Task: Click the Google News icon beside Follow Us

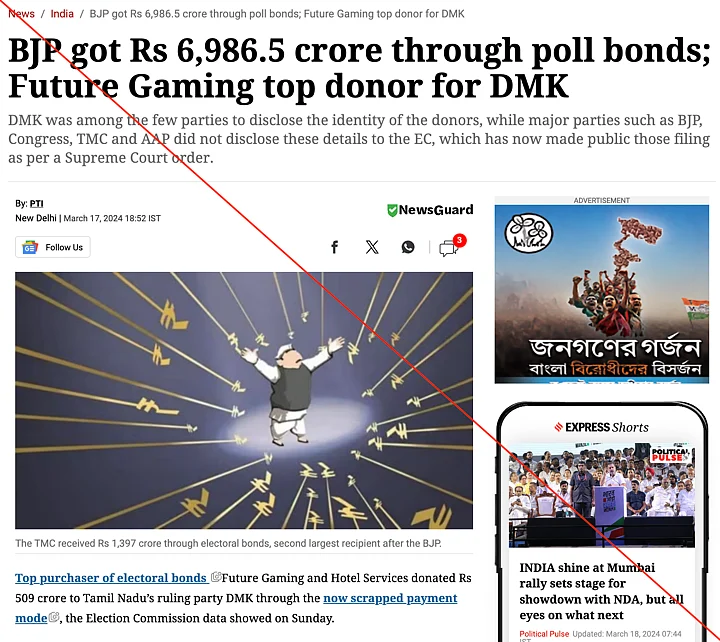Action: (x=30, y=247)
